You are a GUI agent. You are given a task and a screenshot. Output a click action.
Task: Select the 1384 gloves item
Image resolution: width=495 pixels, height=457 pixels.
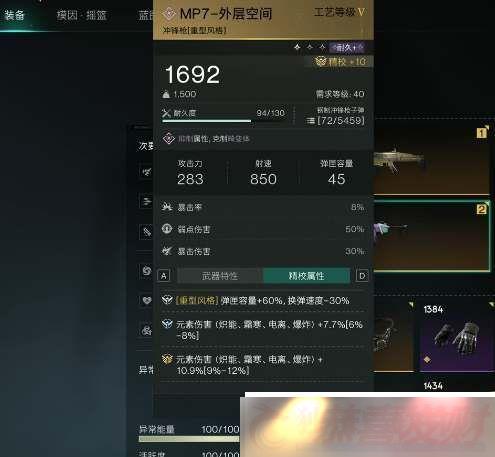tap(457, 336)
